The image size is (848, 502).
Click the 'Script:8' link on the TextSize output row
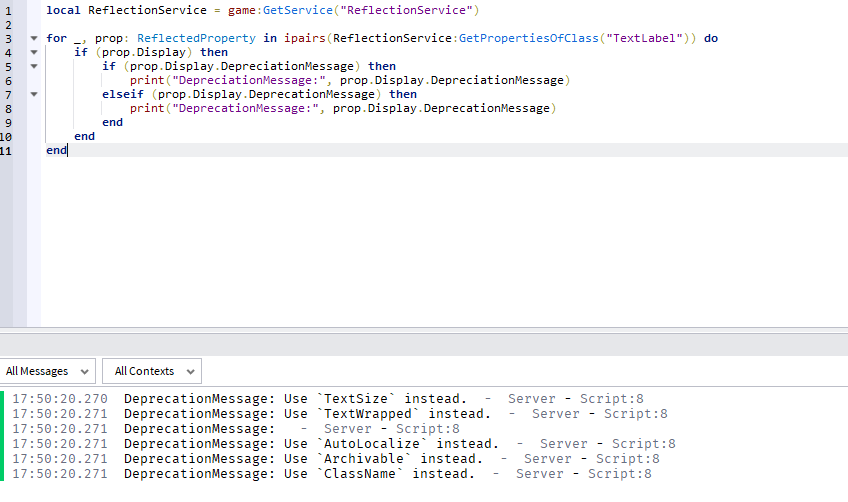(x=612, y=399)
